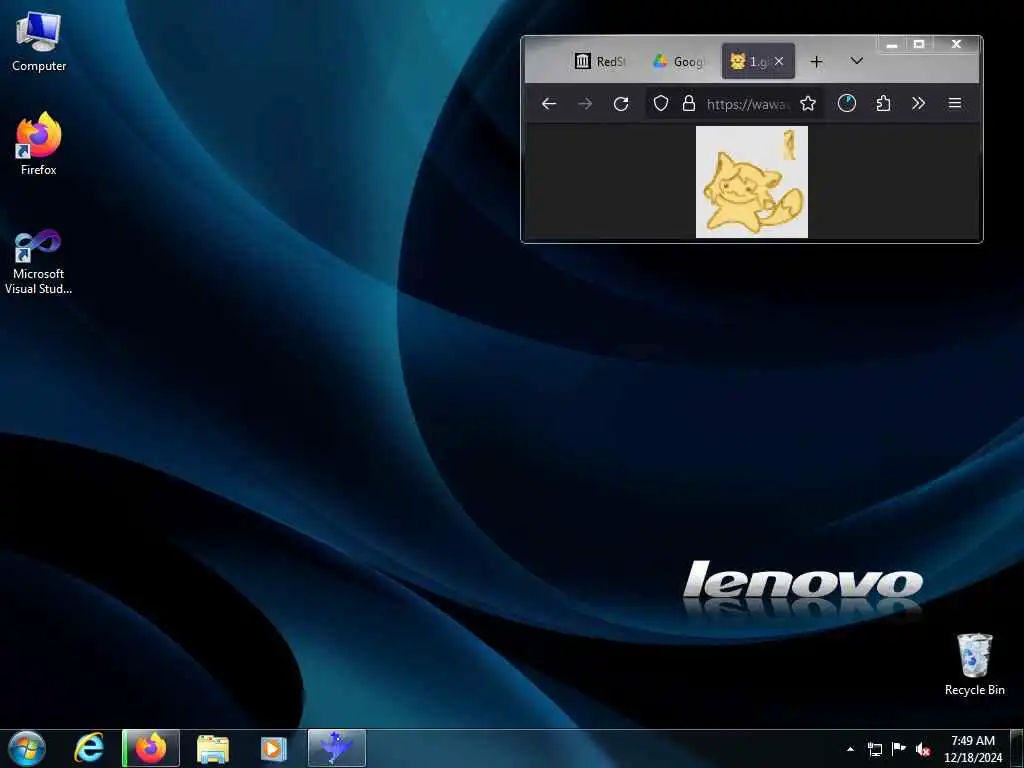Screen dimensions: 1024x768
Task: Open Action Center flag icon
Action: click(x=899, y=749)
